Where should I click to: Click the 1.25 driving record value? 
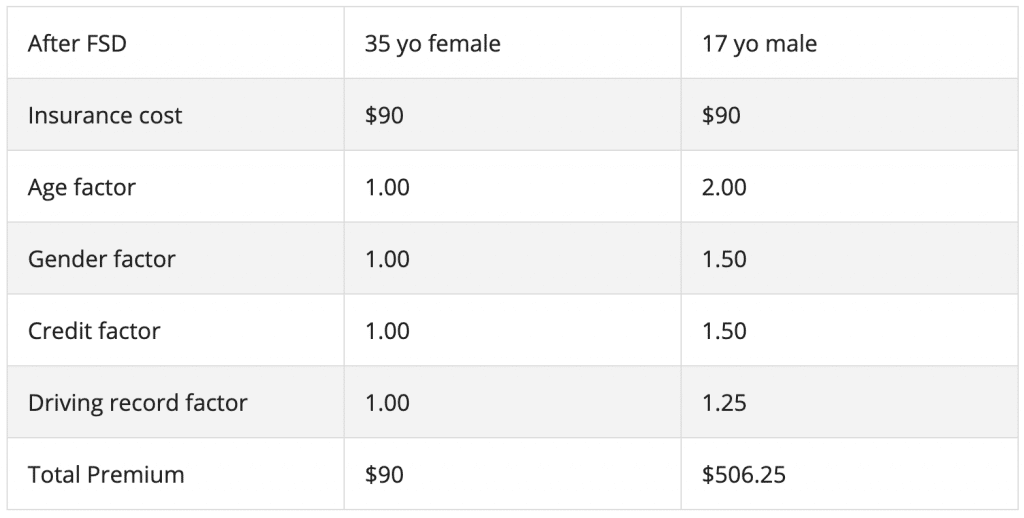[x=724, y=403]
